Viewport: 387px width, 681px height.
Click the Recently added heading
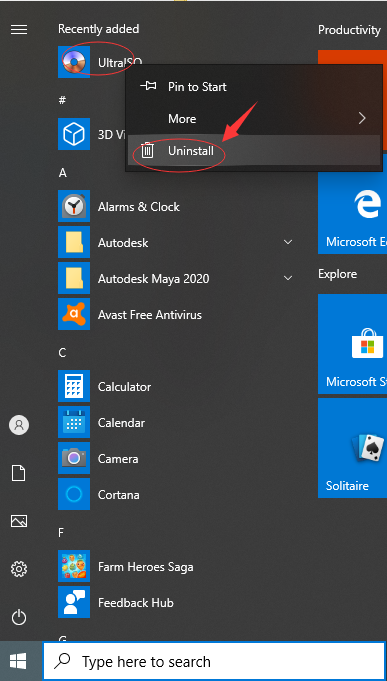pyautogui.click(x=99, y=29)
